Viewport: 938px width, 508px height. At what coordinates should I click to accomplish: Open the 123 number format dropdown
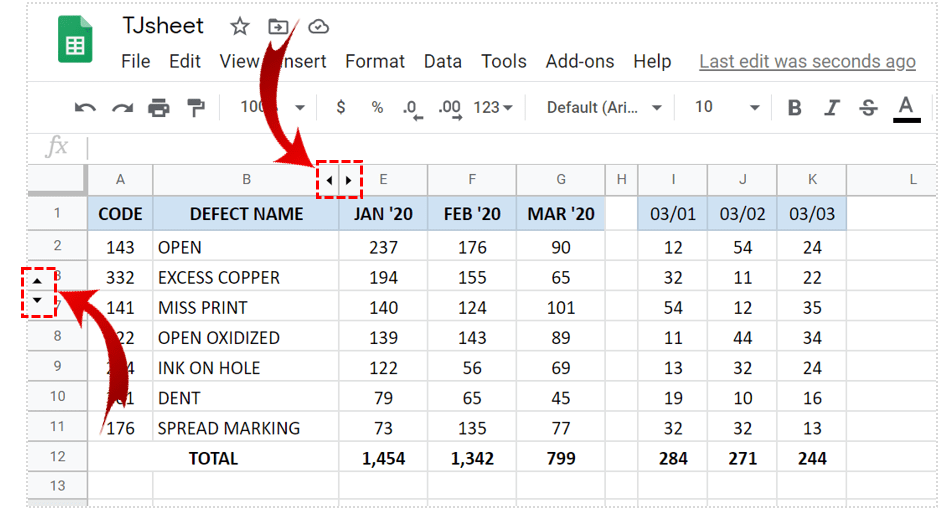[493, 108]
